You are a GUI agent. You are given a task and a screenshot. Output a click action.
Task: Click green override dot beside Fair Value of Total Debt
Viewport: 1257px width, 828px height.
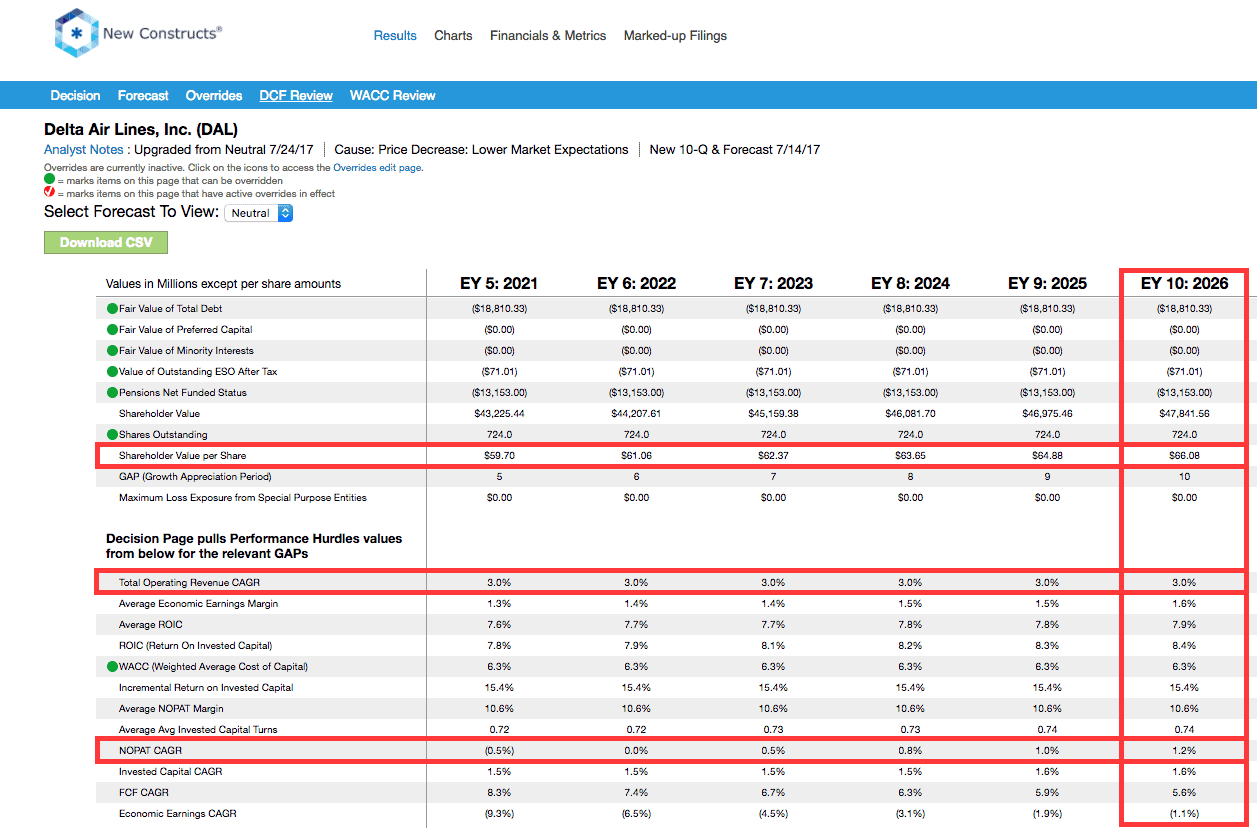(x=112, y=308)
